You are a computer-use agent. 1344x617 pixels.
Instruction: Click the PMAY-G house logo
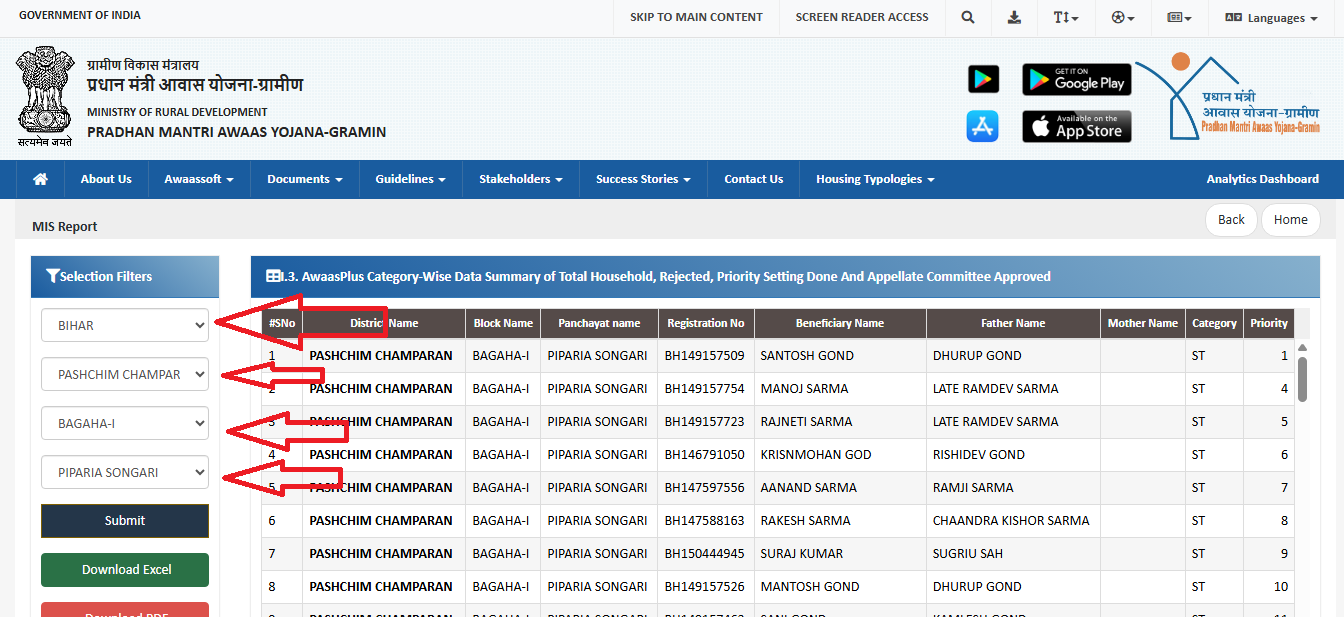[x=1230, y=97]
